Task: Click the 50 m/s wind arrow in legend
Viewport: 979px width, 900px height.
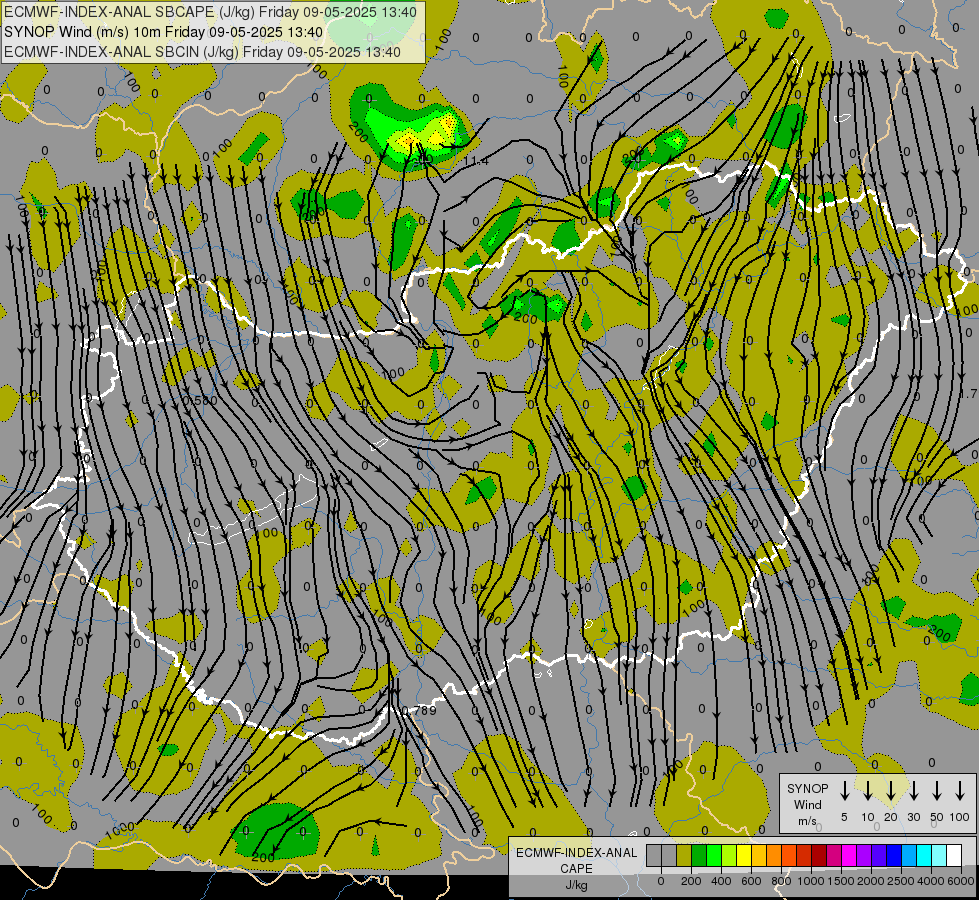Action: tap(937, 790)
